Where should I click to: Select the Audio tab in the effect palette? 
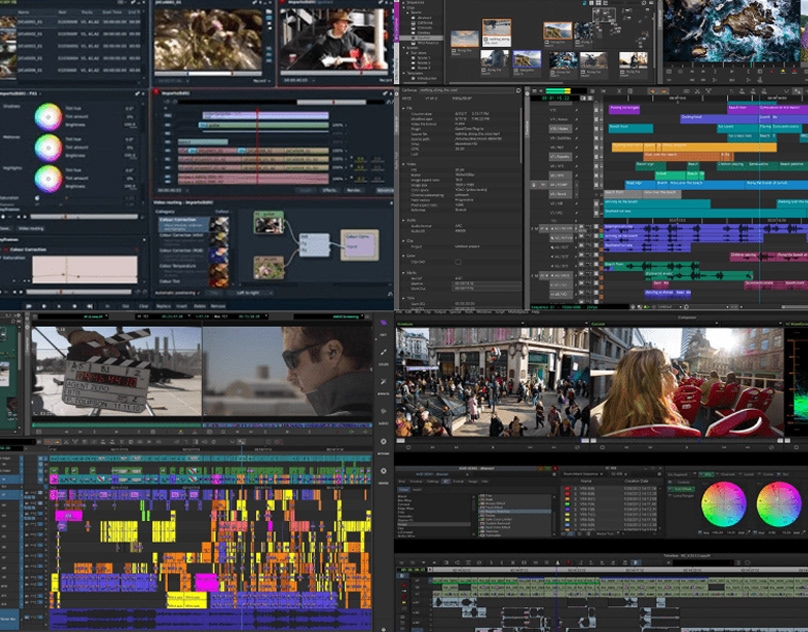pos(417,490)
